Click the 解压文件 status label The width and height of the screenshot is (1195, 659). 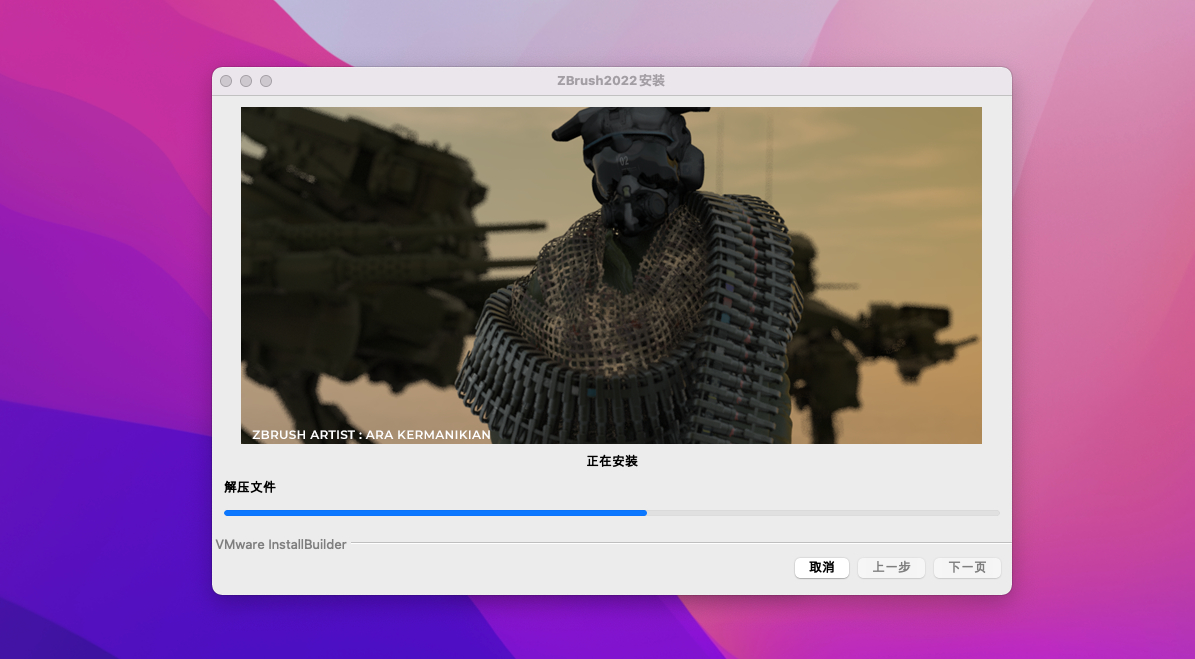pyautogui.click(x=250, y=487)
